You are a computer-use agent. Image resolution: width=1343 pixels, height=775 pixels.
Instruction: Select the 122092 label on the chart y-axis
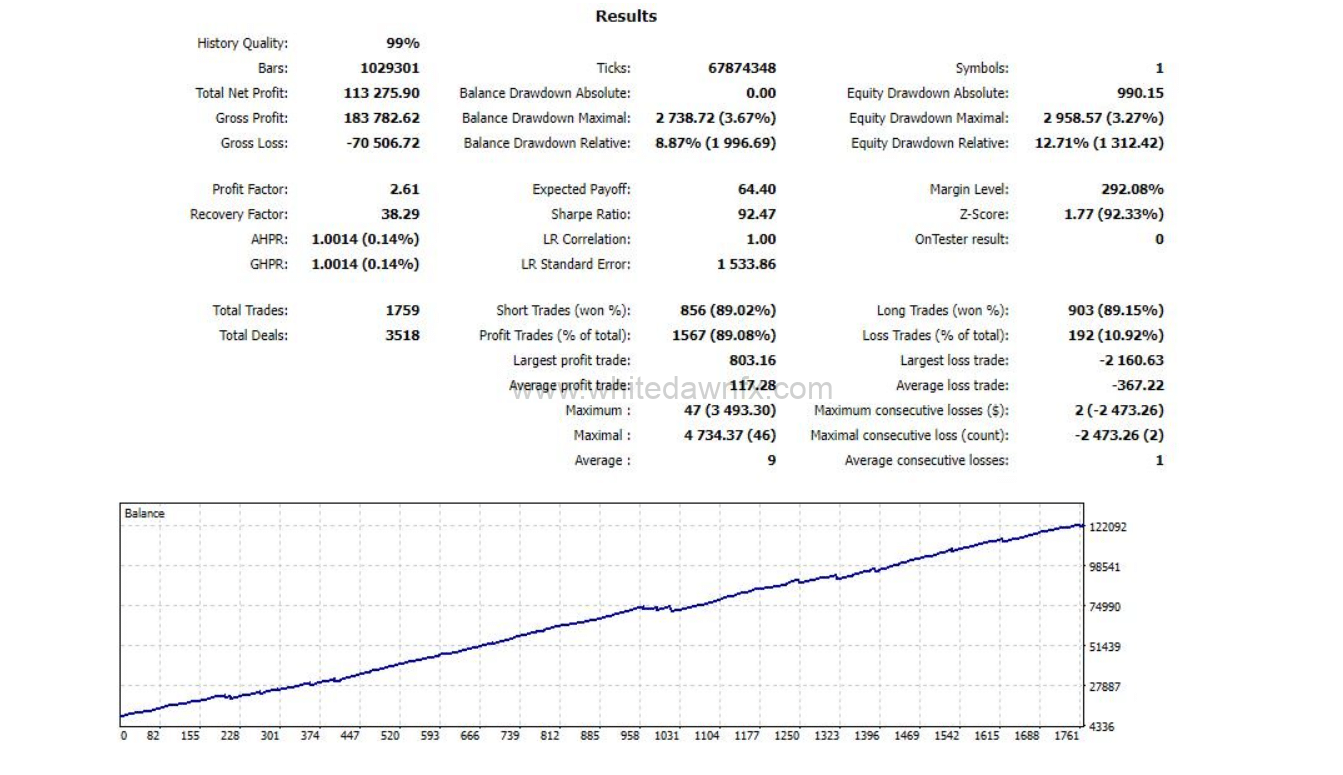click(1108, 527)
